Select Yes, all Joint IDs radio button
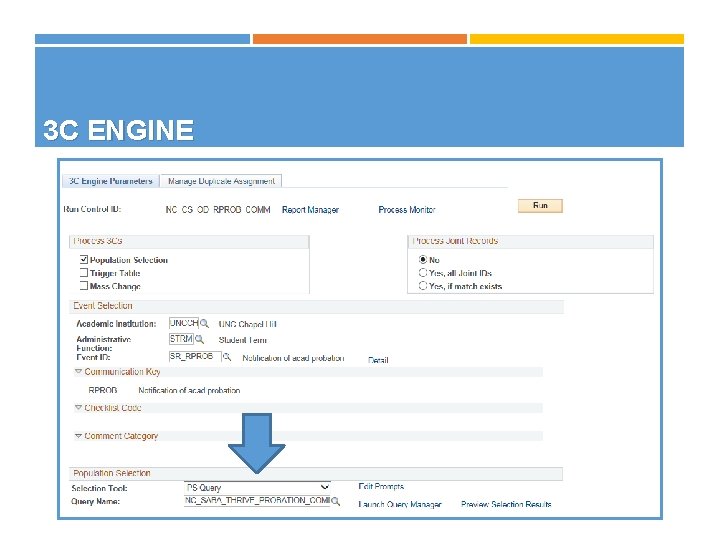 click(423, 273)
